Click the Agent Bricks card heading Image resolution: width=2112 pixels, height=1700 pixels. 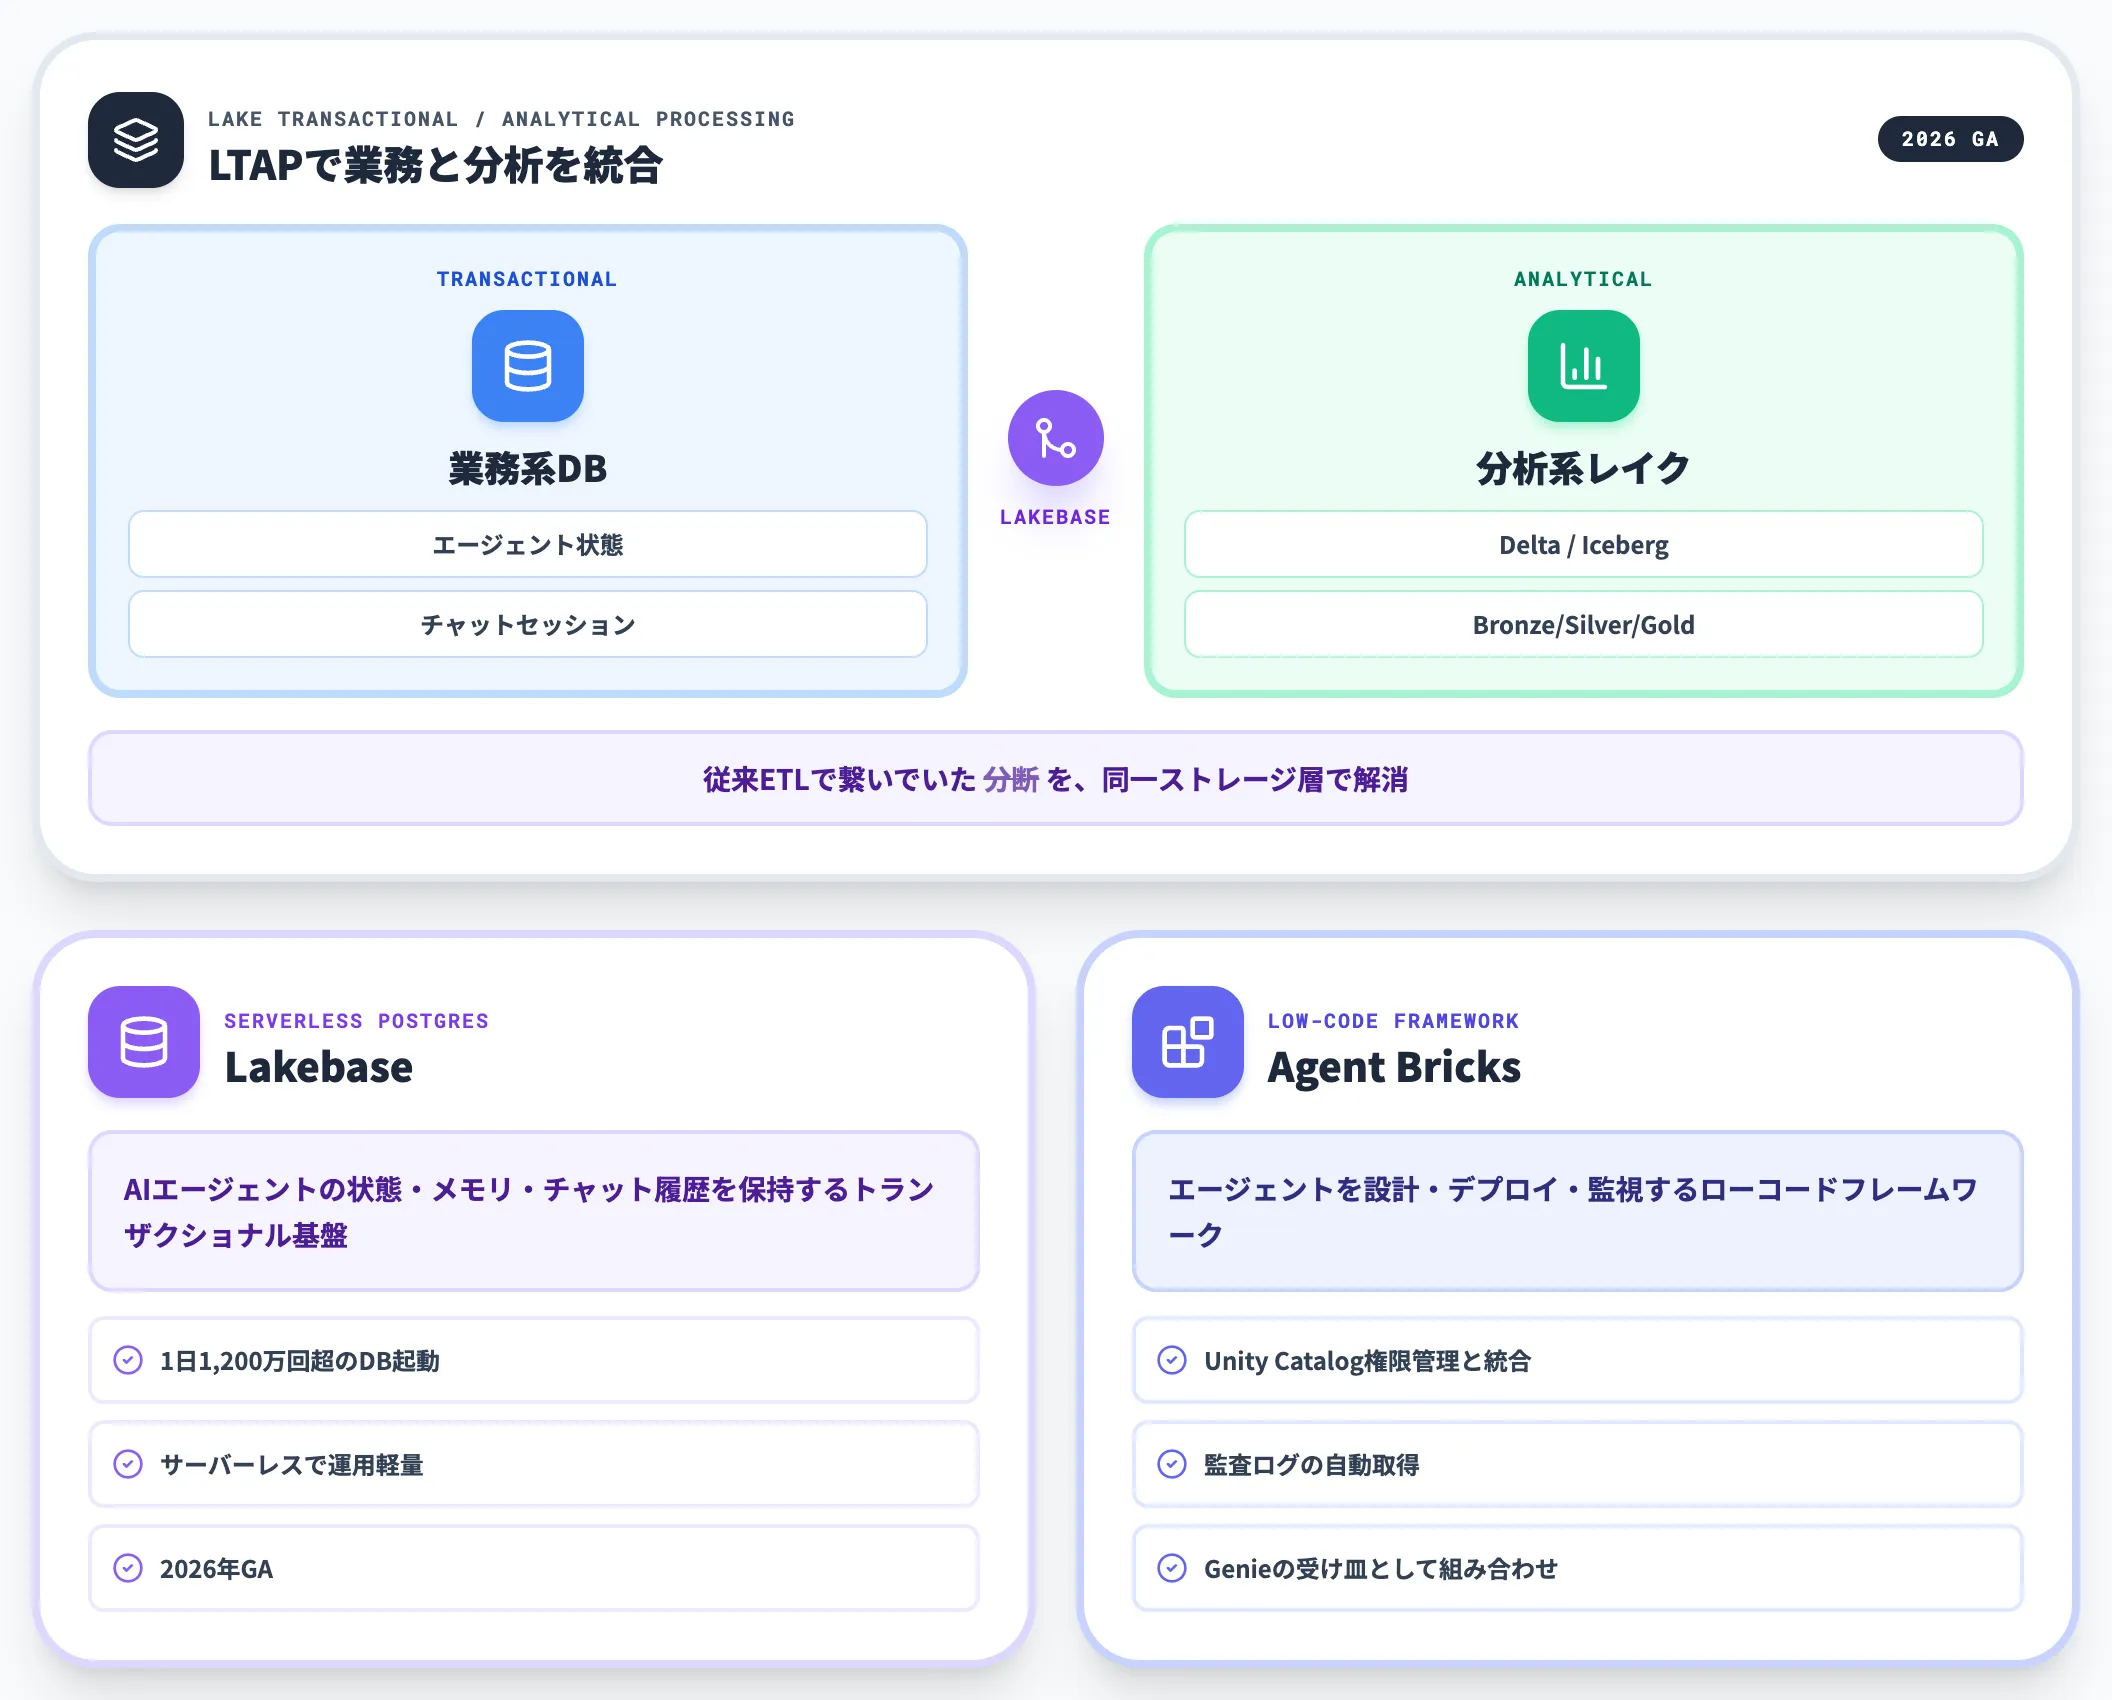click(1394, 1067)
